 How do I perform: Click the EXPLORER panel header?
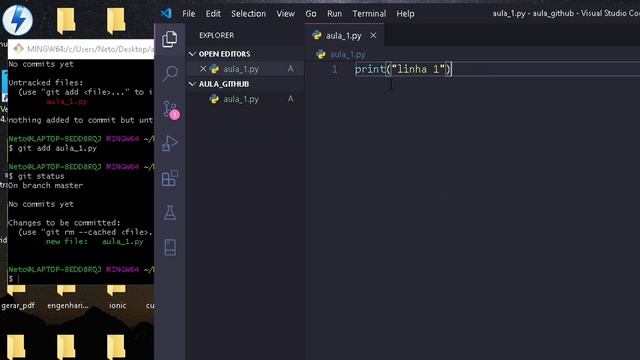tap(217, 35)
